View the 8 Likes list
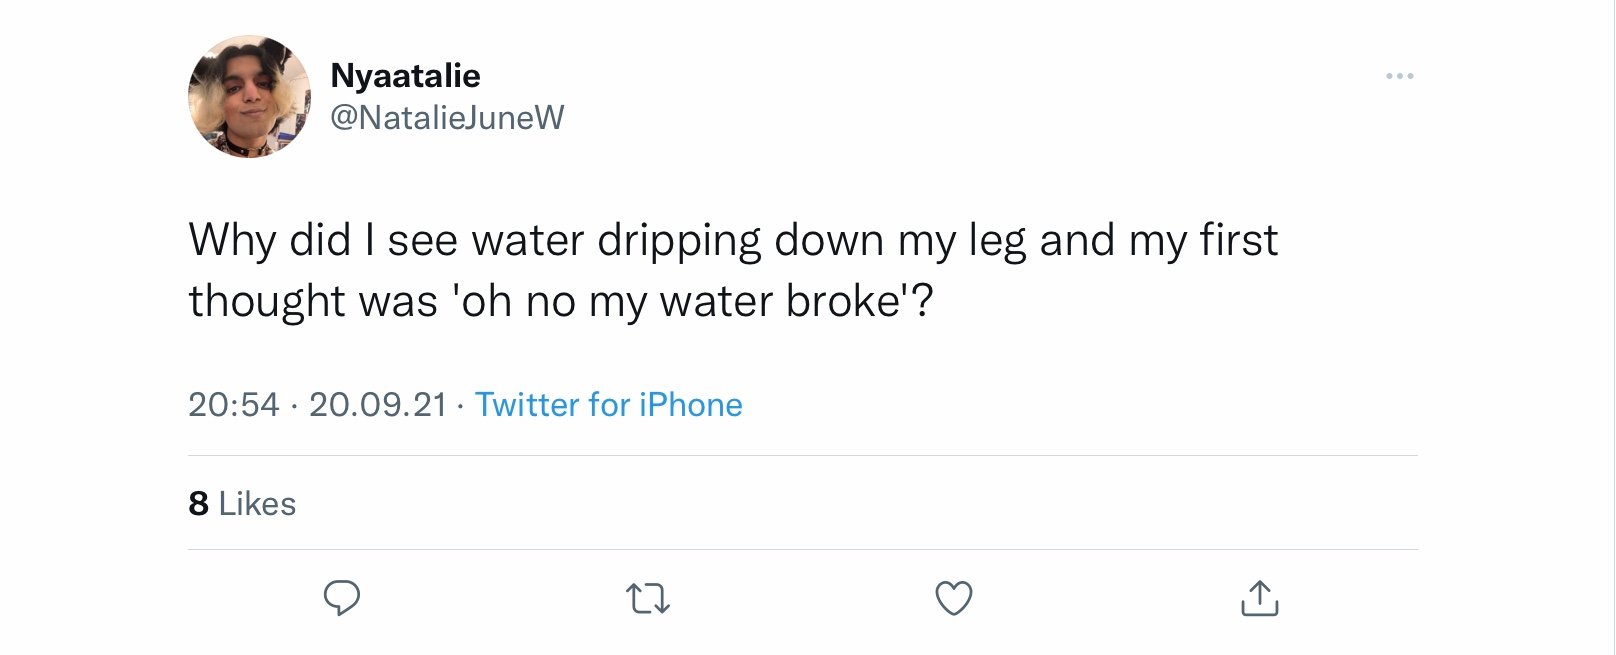This screenshot has height=655, width=1616. [x=242, y=503]
